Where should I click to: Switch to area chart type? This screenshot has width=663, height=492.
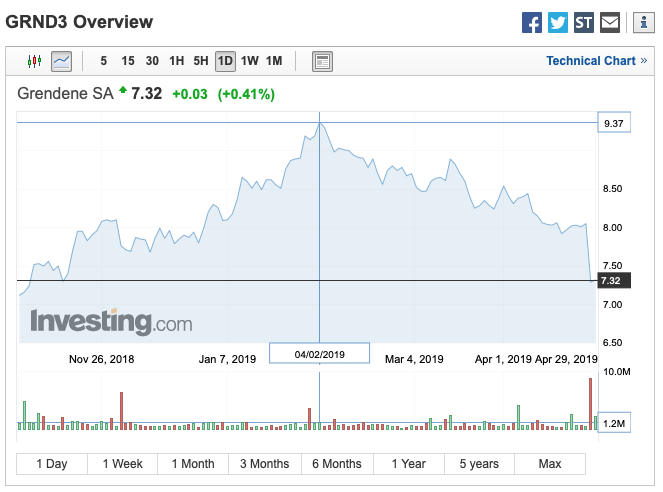[62, 61]
